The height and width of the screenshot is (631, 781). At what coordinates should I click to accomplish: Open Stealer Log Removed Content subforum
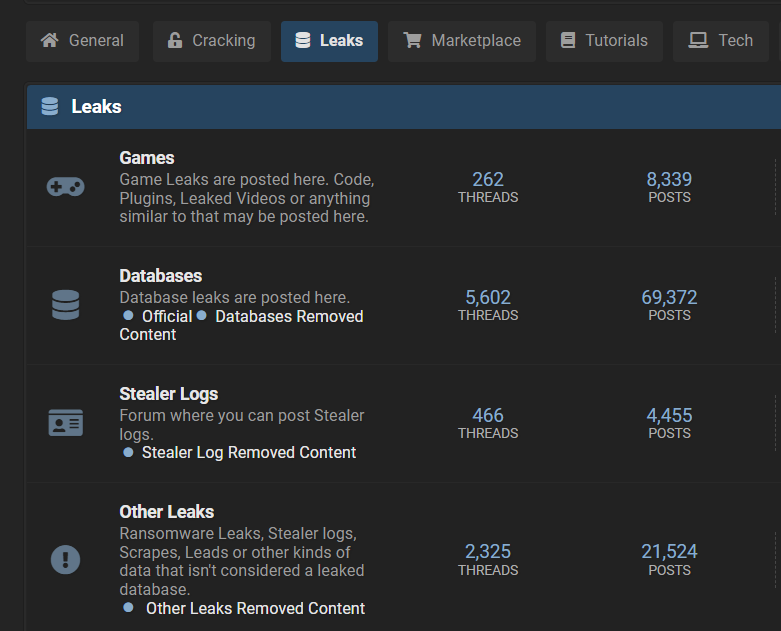point(249,452)
